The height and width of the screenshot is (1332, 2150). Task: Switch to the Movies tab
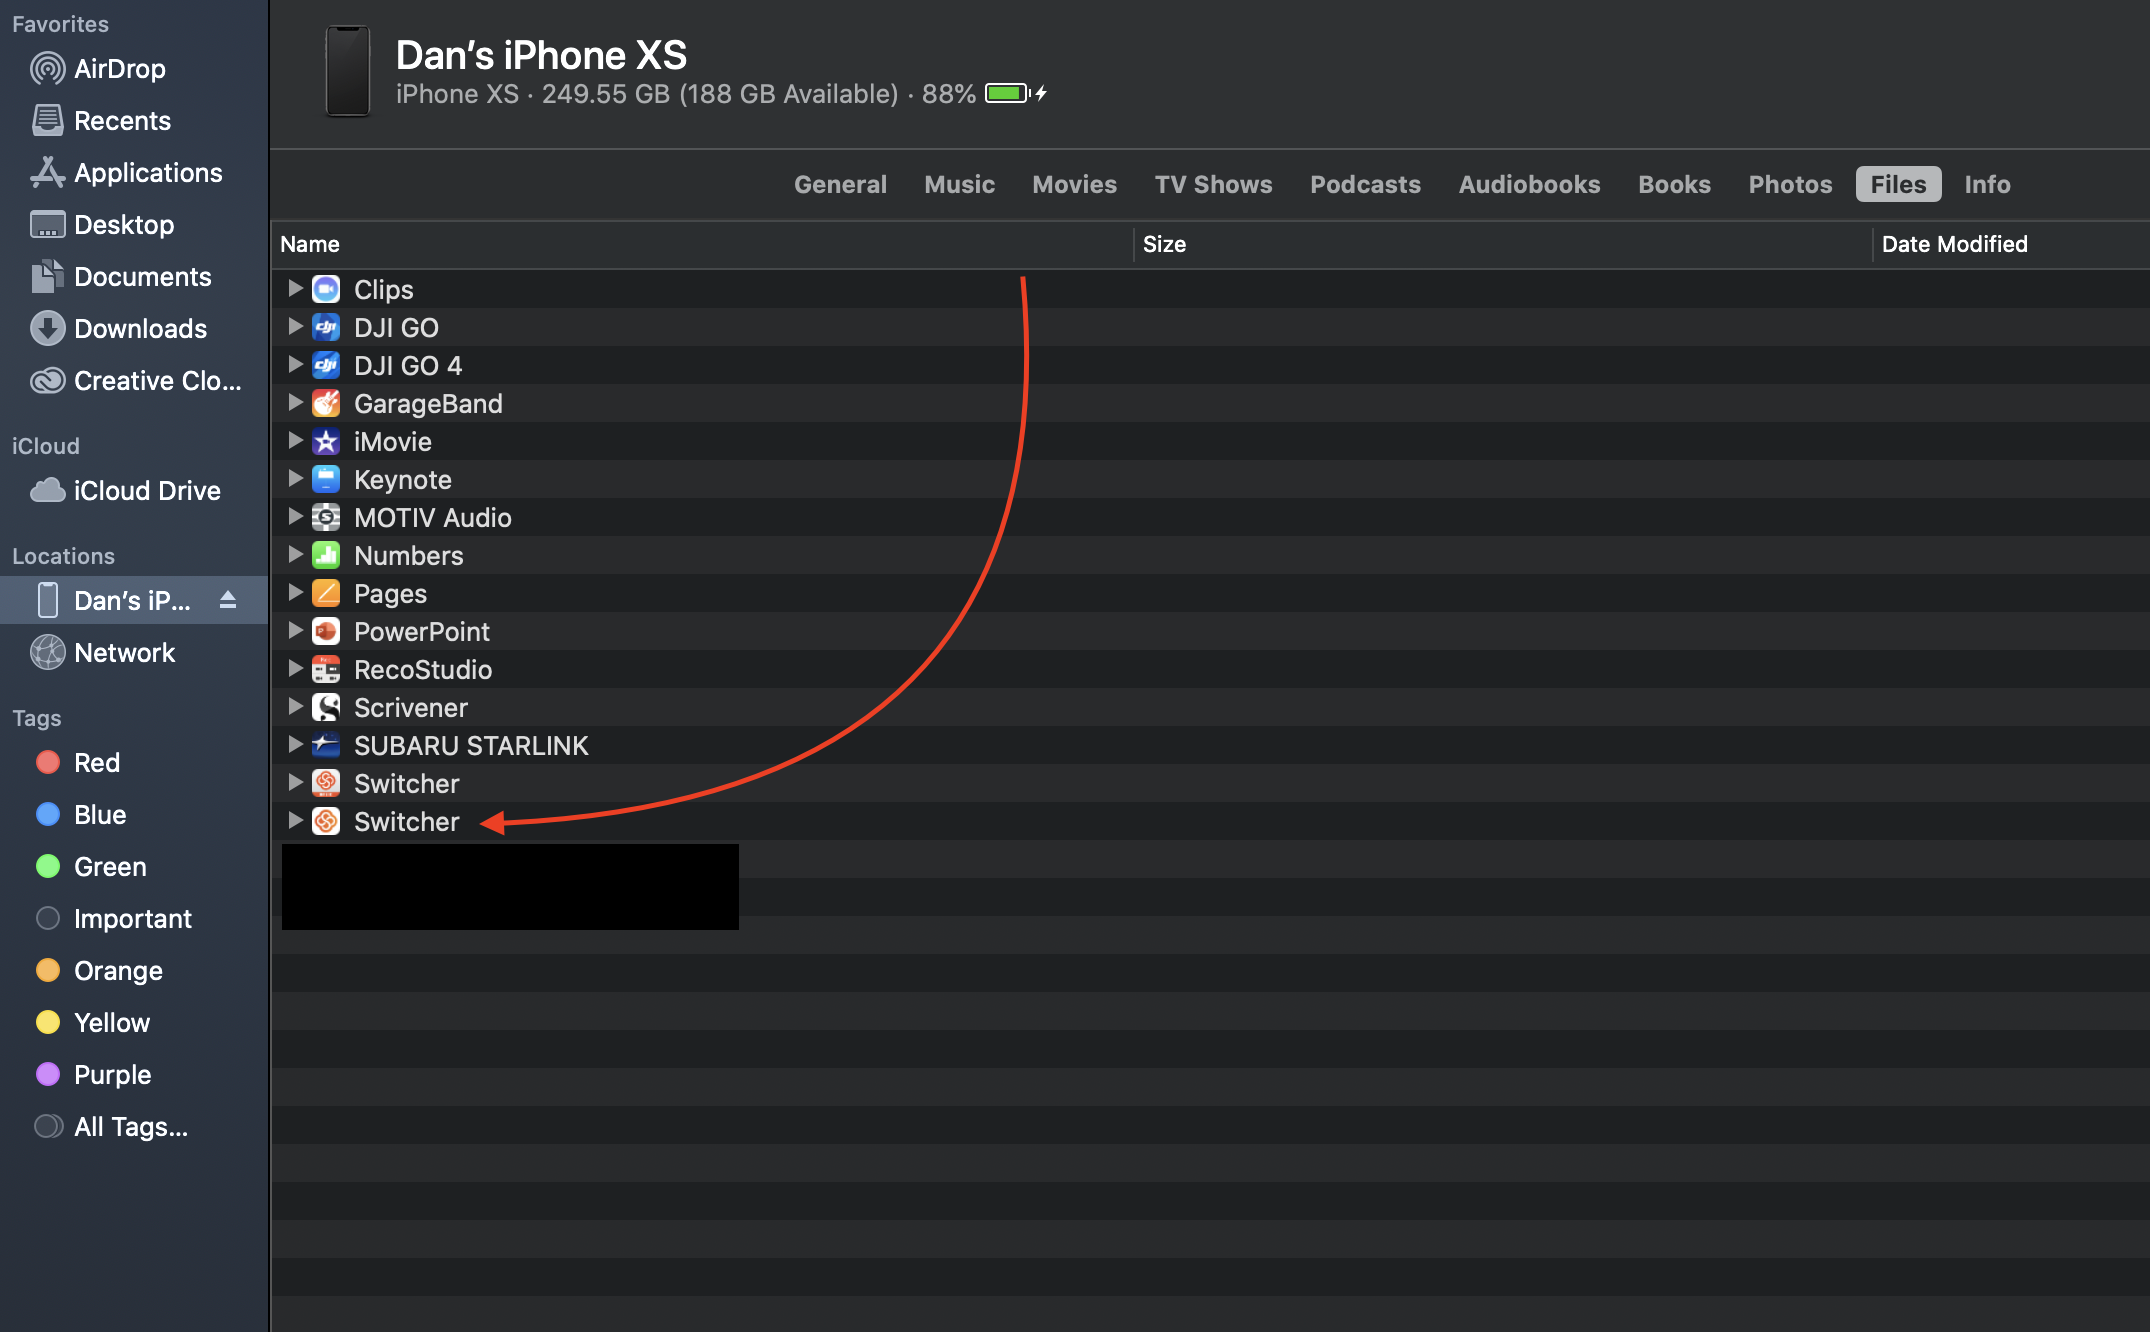(1074, 184)
